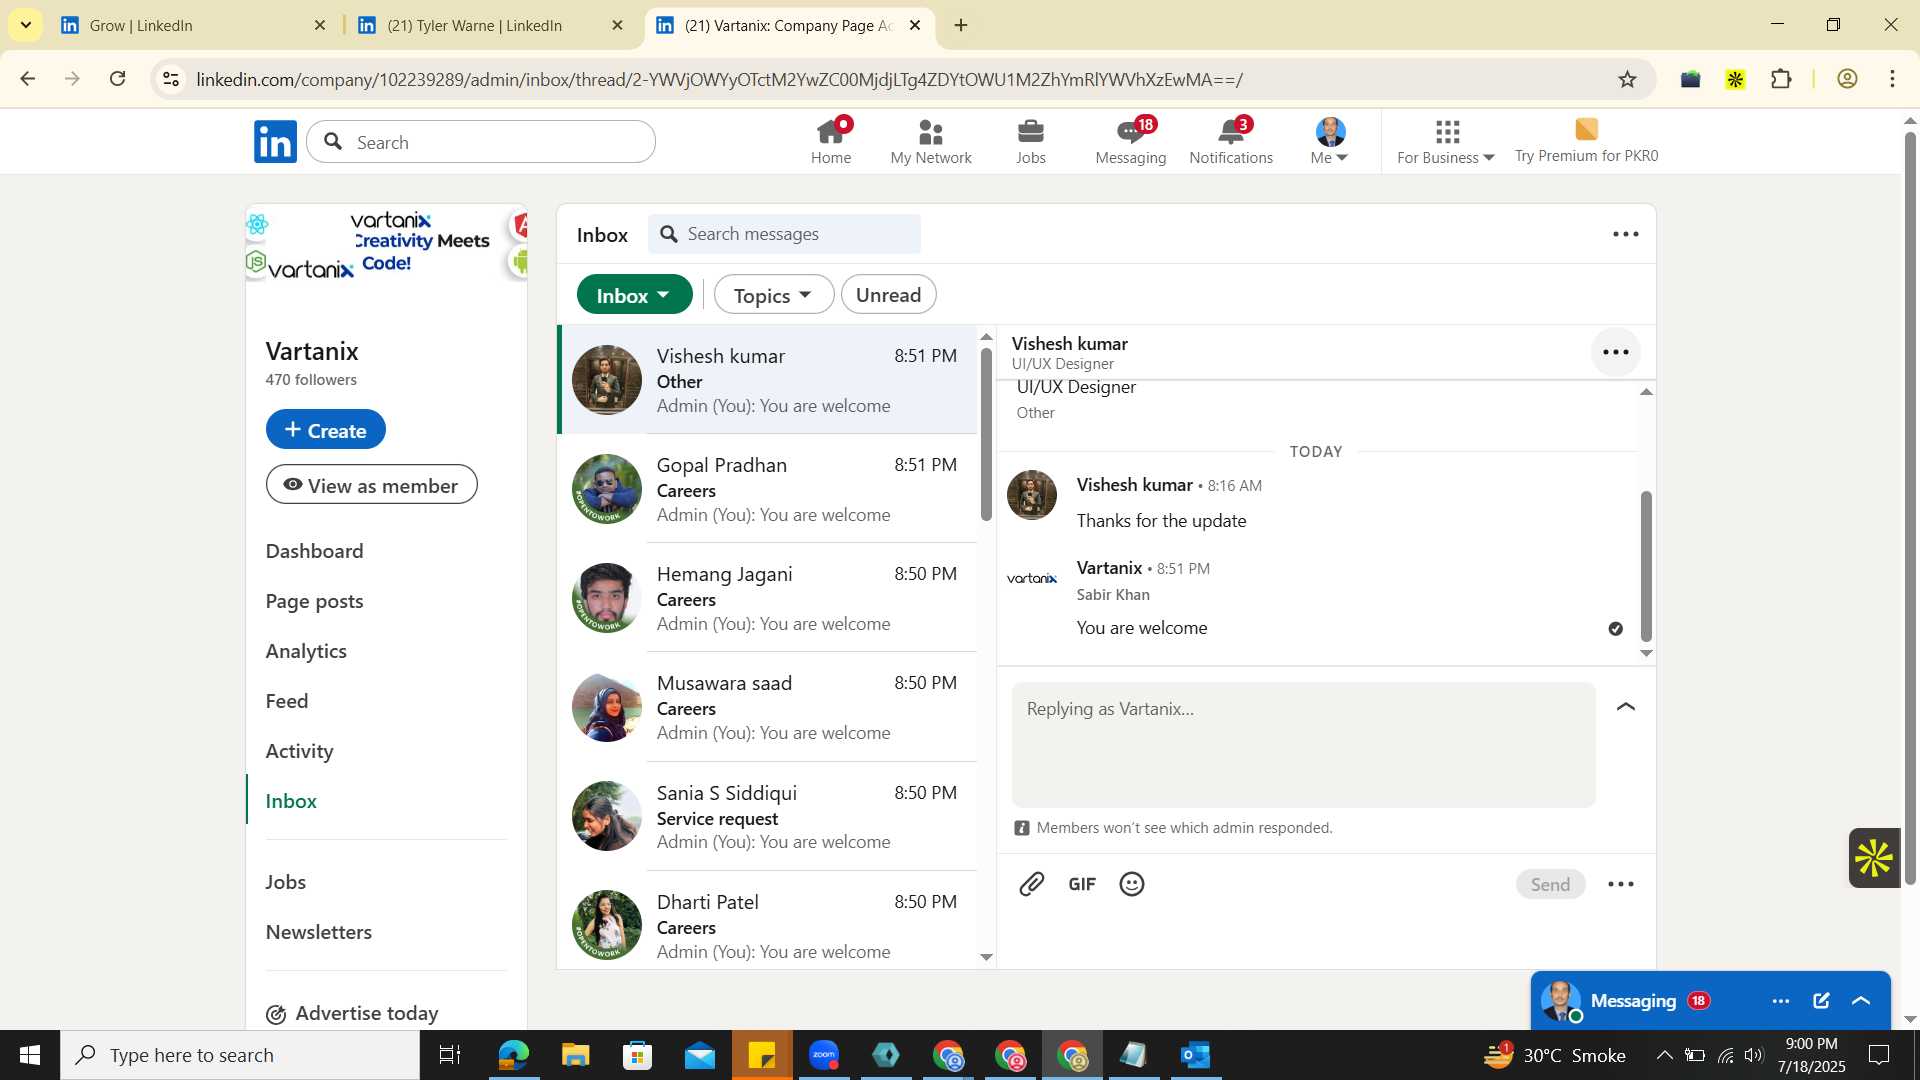This screenshot has height=1080, width=1920.
Task: Bookmark this page with star icon
Action: (1628, 79)
